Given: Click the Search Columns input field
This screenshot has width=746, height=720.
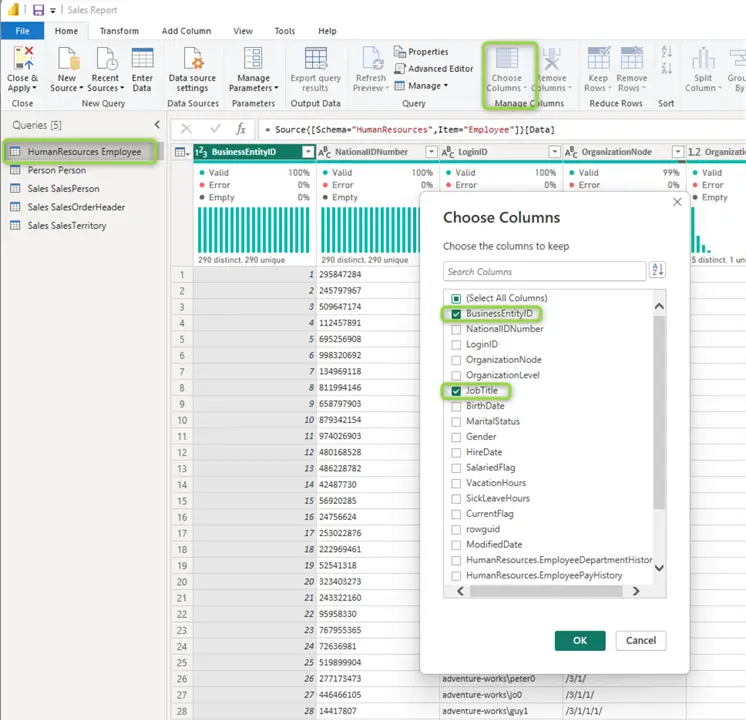Looking at the screenshot, I should pos(544,272).
